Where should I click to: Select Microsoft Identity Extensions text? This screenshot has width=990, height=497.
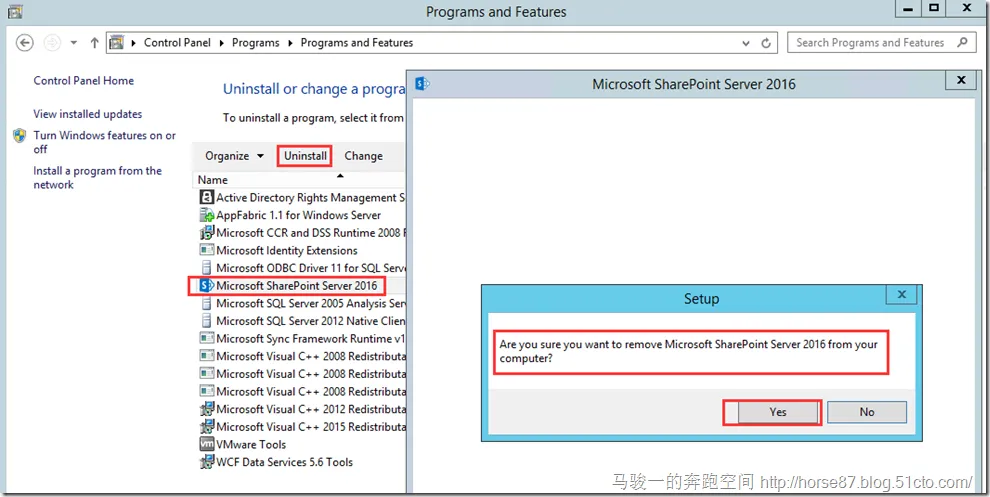click(x=287, y=251)
